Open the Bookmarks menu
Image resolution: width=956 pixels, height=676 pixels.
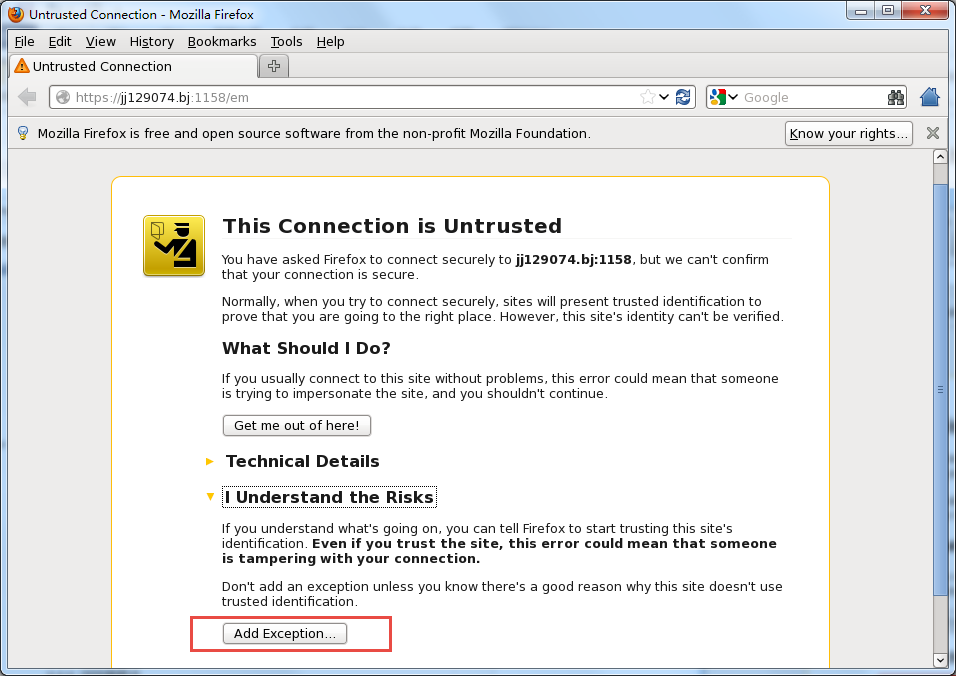pos(222,42)
